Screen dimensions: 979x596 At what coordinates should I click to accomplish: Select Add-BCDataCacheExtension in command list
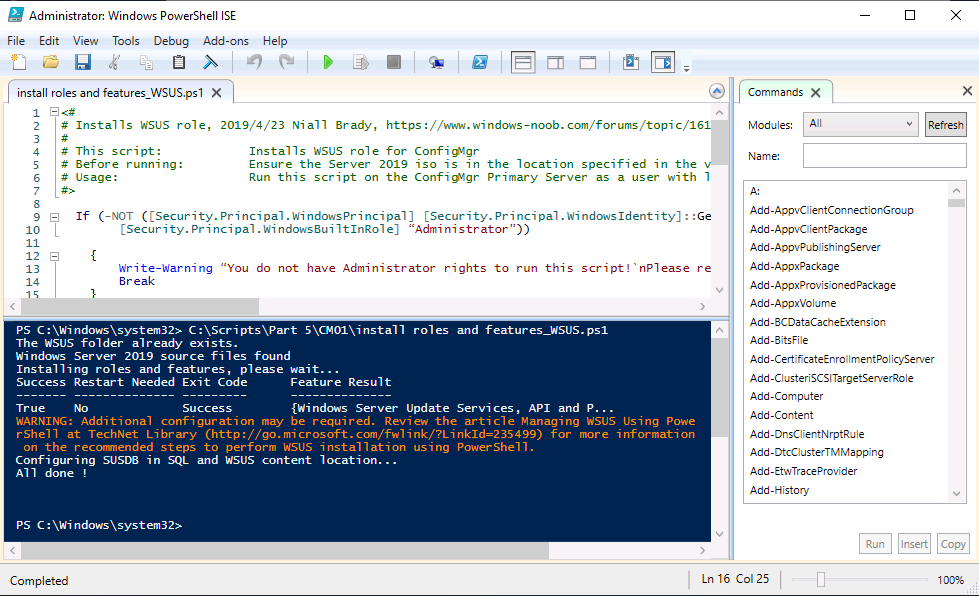[817, 322]
